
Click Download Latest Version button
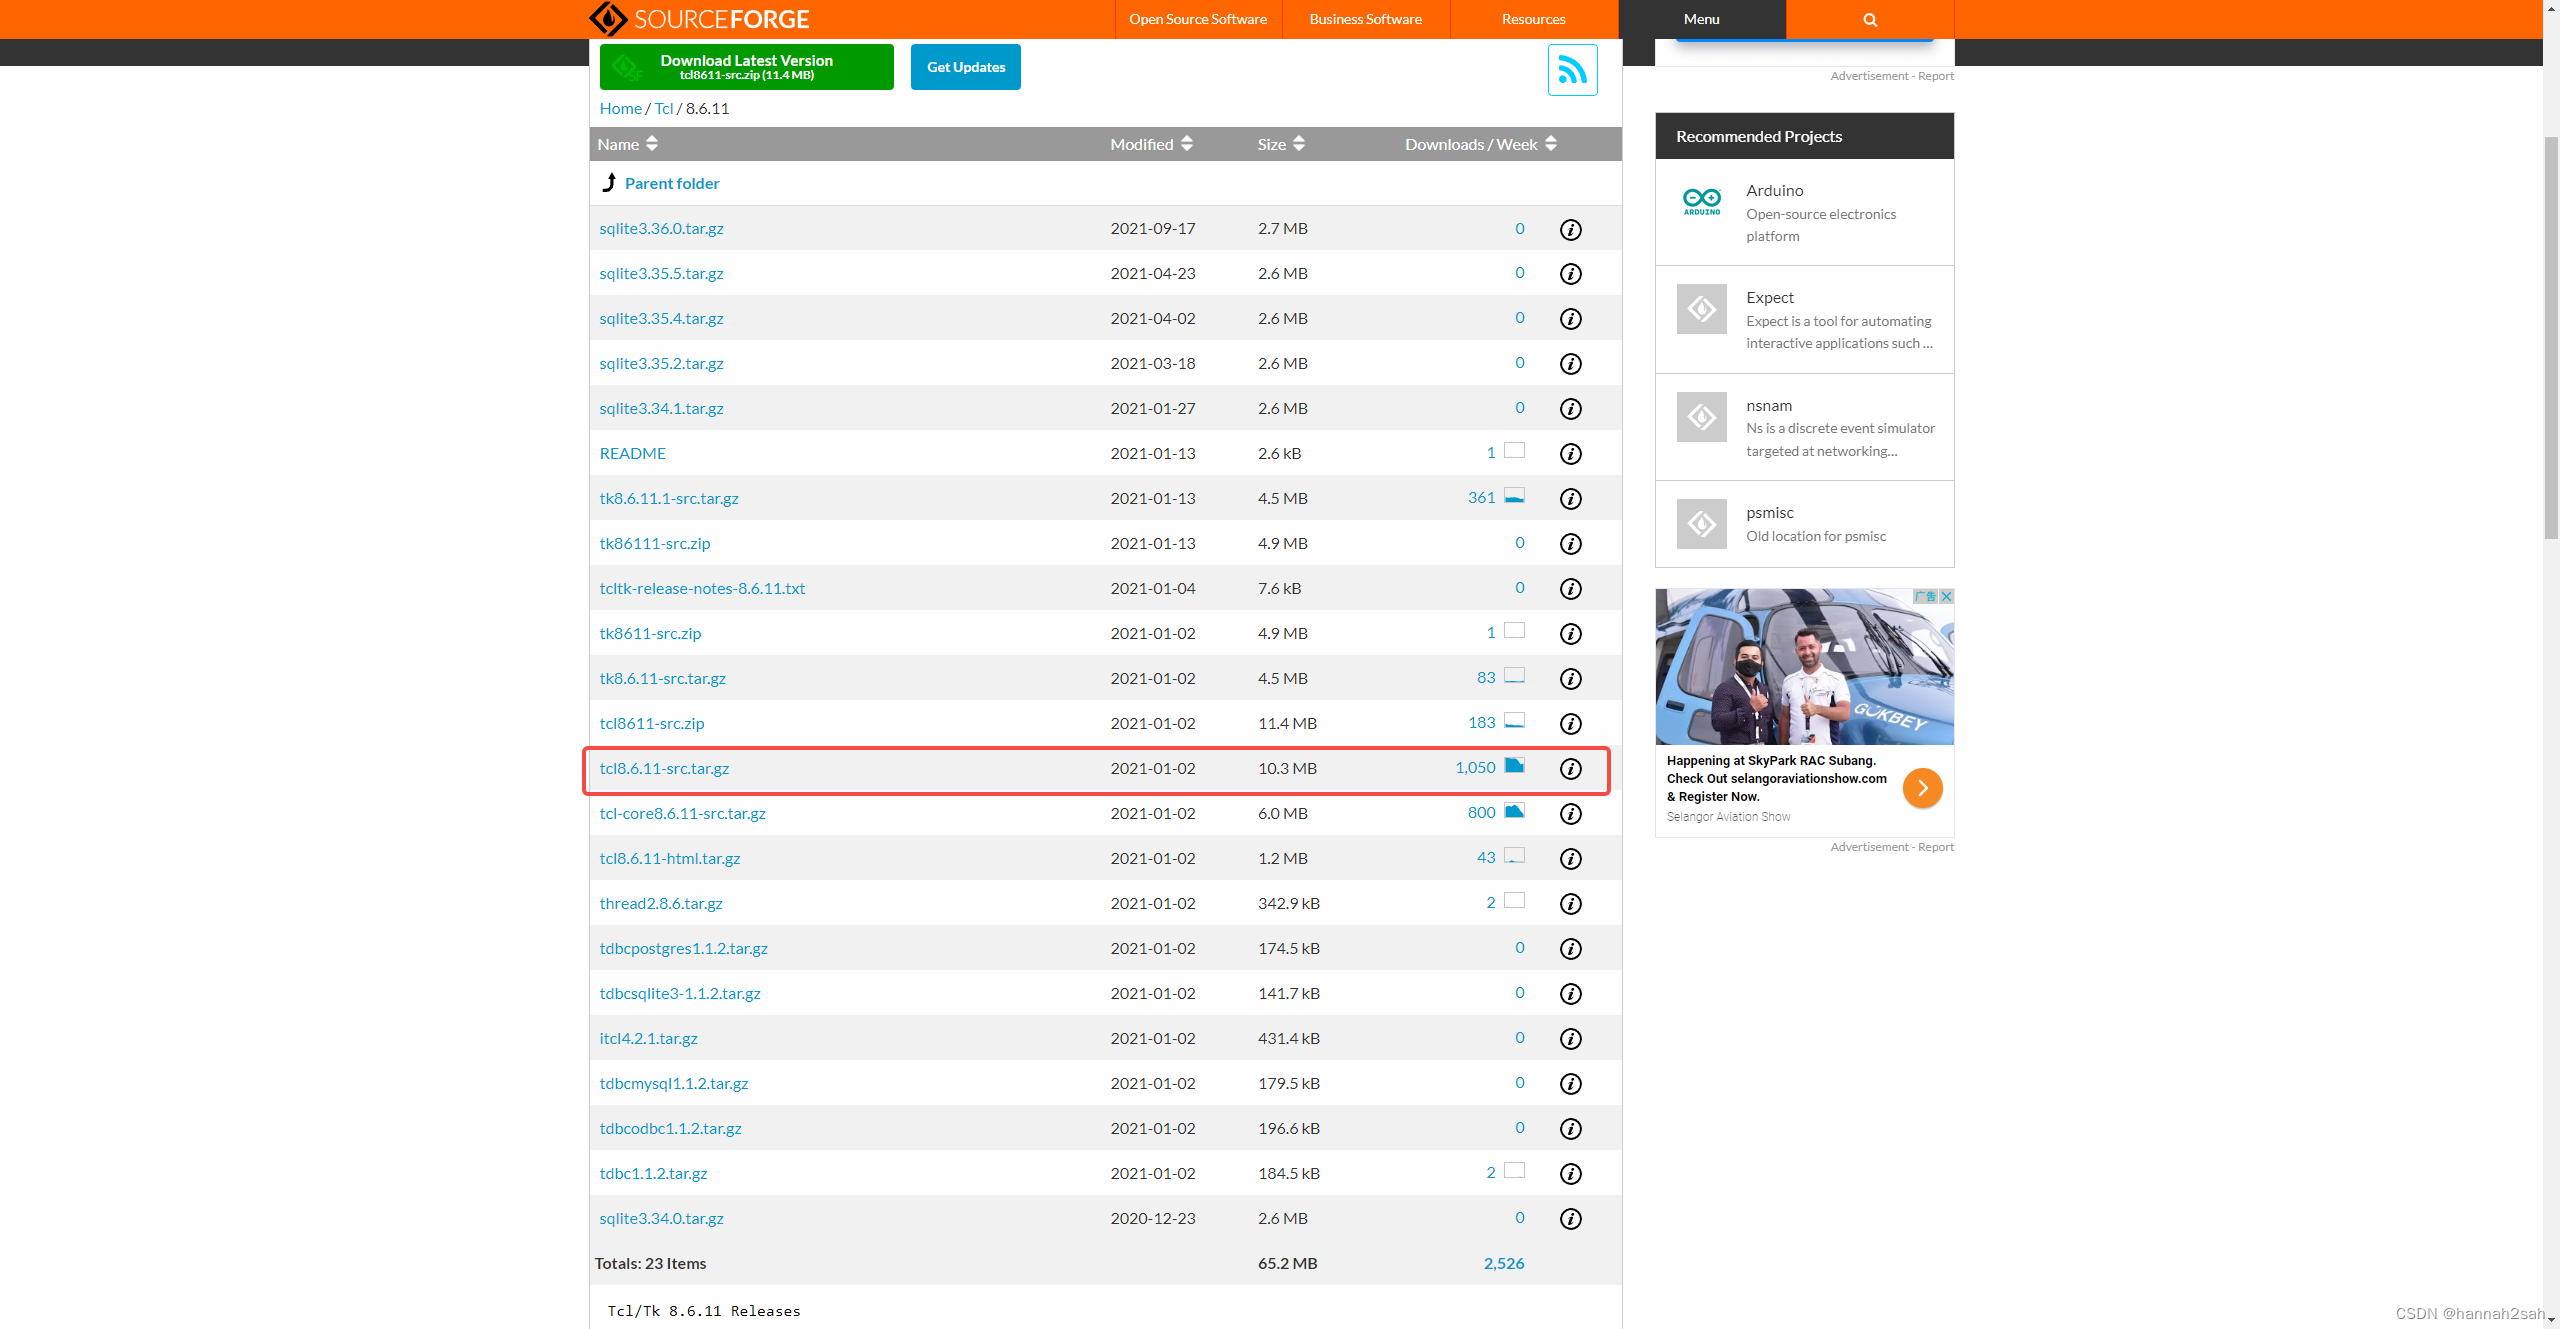[x=746, y=67]
